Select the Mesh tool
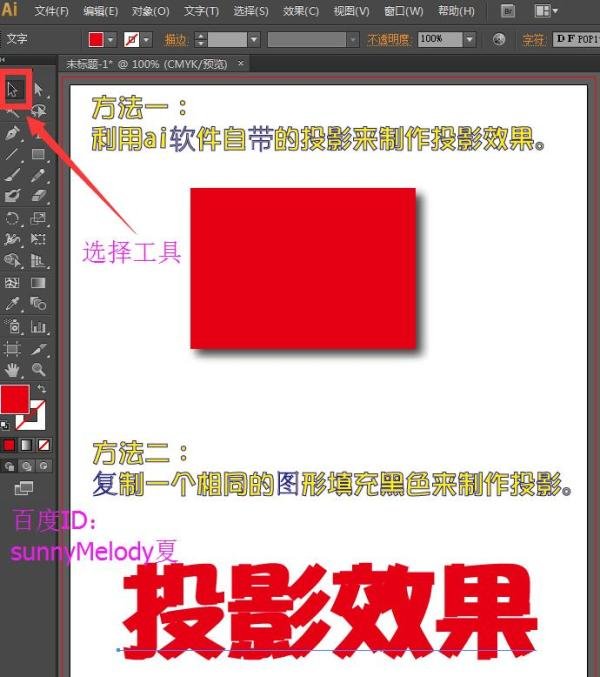Viewport: 600px width, 677px height. click(13, 283)
